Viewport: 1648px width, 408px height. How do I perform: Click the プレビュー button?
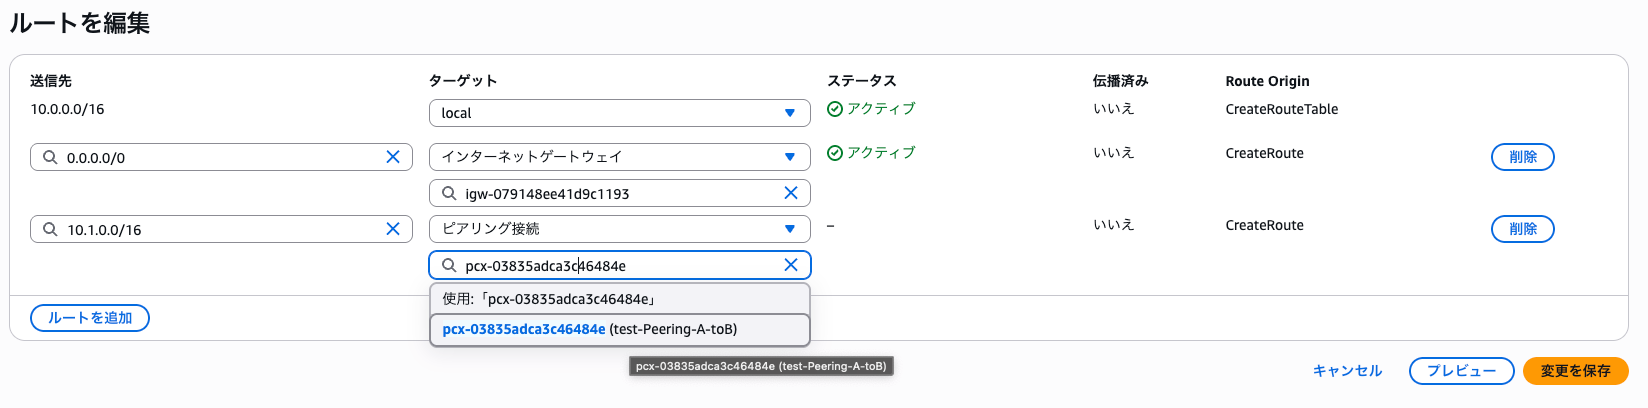[x=1461, y=371]
